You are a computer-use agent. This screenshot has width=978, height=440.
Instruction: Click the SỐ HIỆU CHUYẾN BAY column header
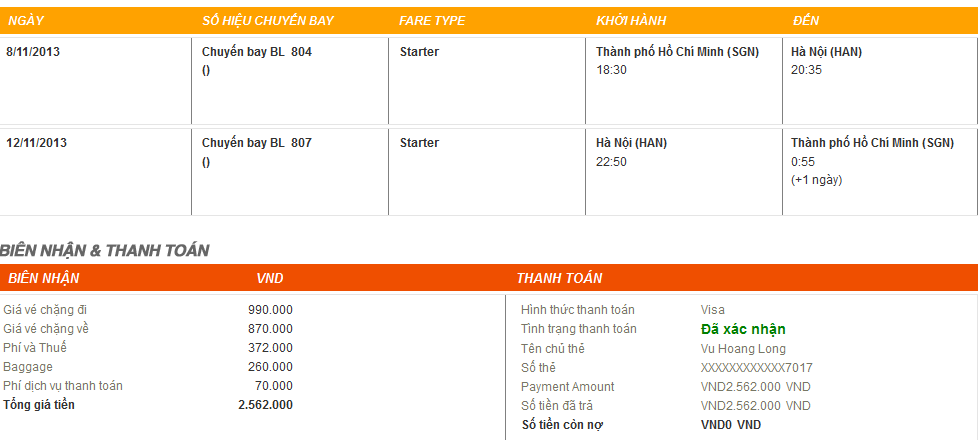click(x=267, y=21)
